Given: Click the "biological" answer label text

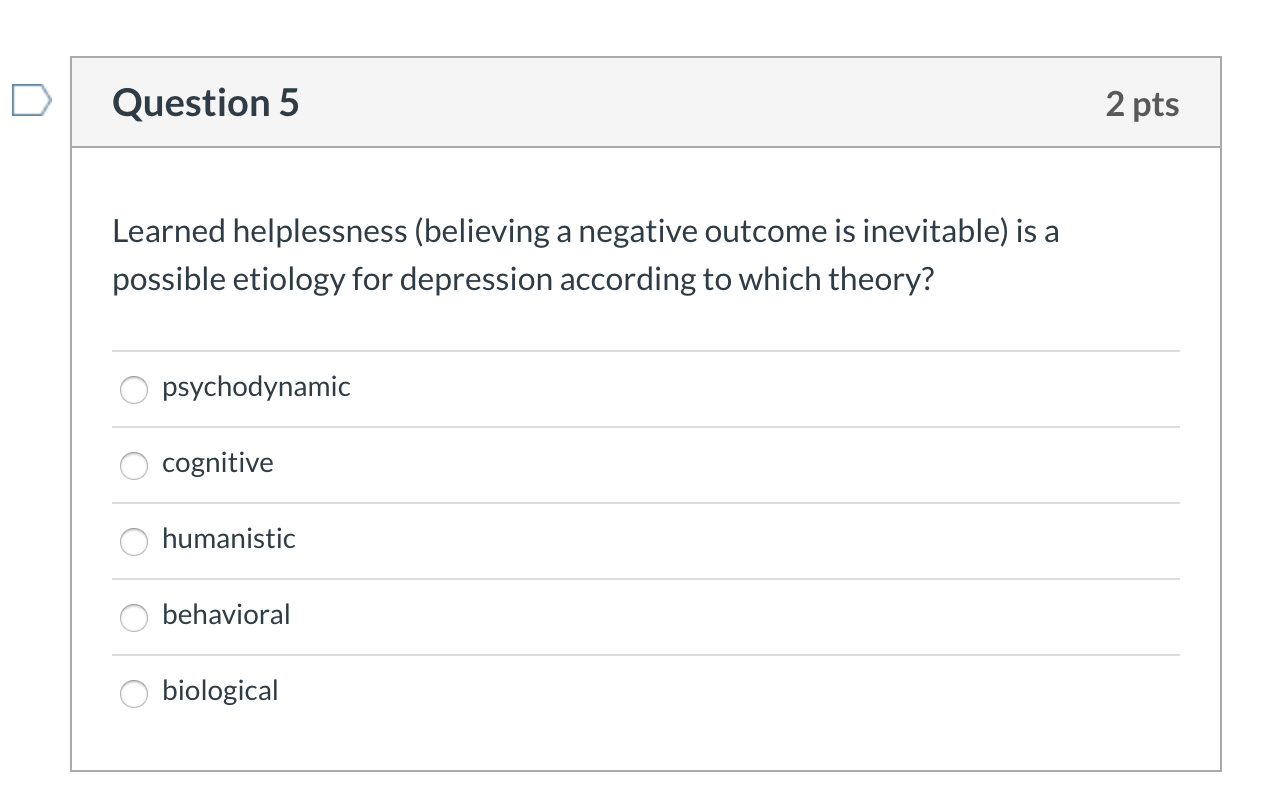Looking at the screenshot, I should pos(220,691).
